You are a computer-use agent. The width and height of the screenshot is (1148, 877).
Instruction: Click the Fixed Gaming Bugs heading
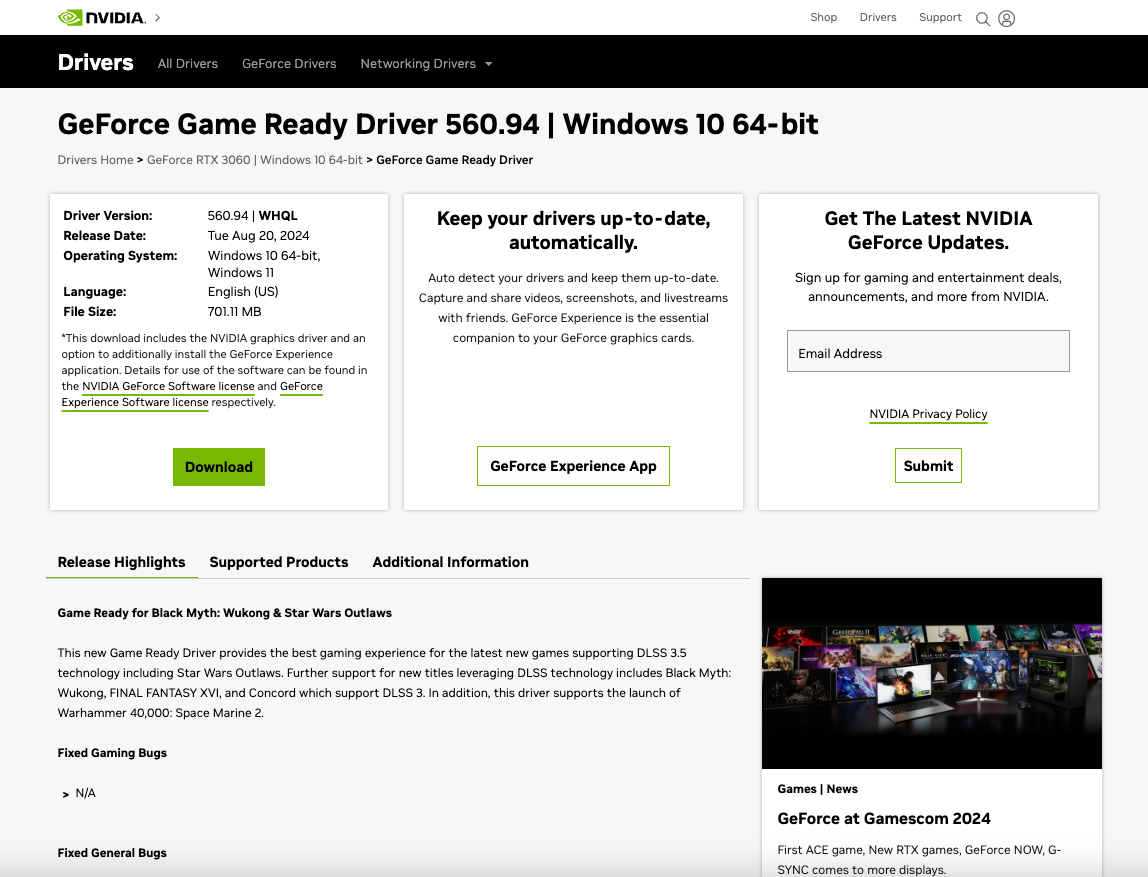pyautogui.click(x=112, y=753)
